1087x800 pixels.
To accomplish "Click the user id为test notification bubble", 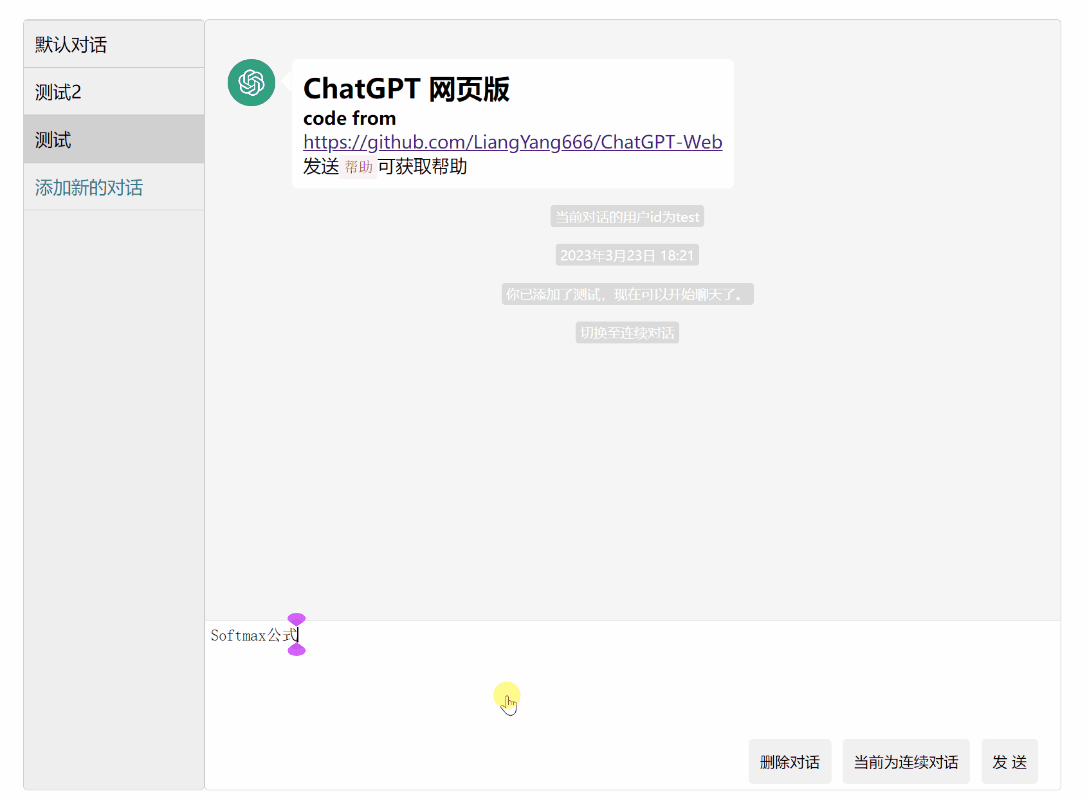I will [627, 215].
